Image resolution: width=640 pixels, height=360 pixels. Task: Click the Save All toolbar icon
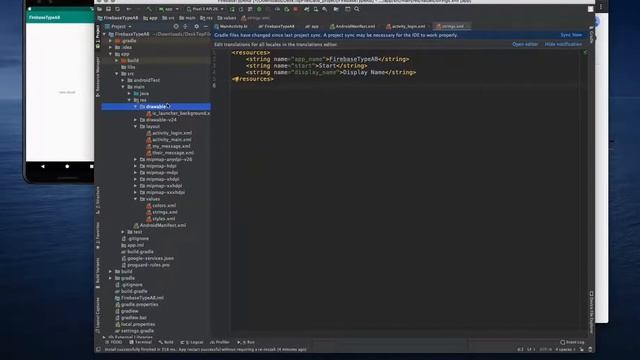109,9
